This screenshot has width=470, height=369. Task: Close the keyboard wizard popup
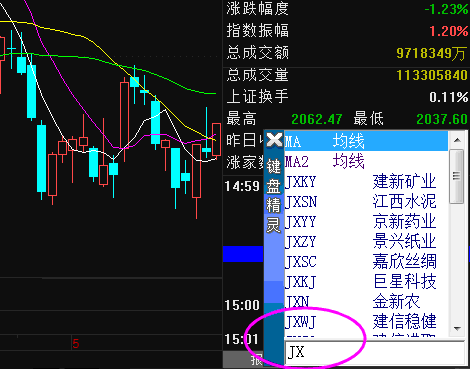click(x=274, y=140)
